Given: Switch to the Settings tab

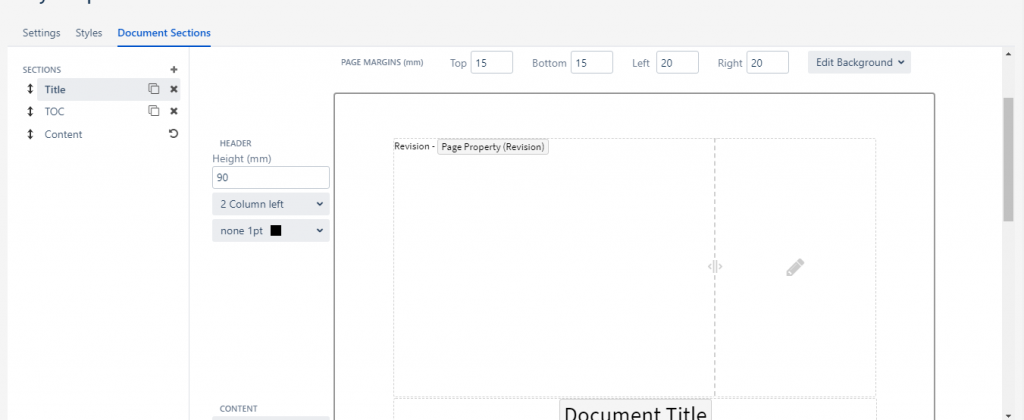Looking at the screenshot, I should (x=41, y=33).
